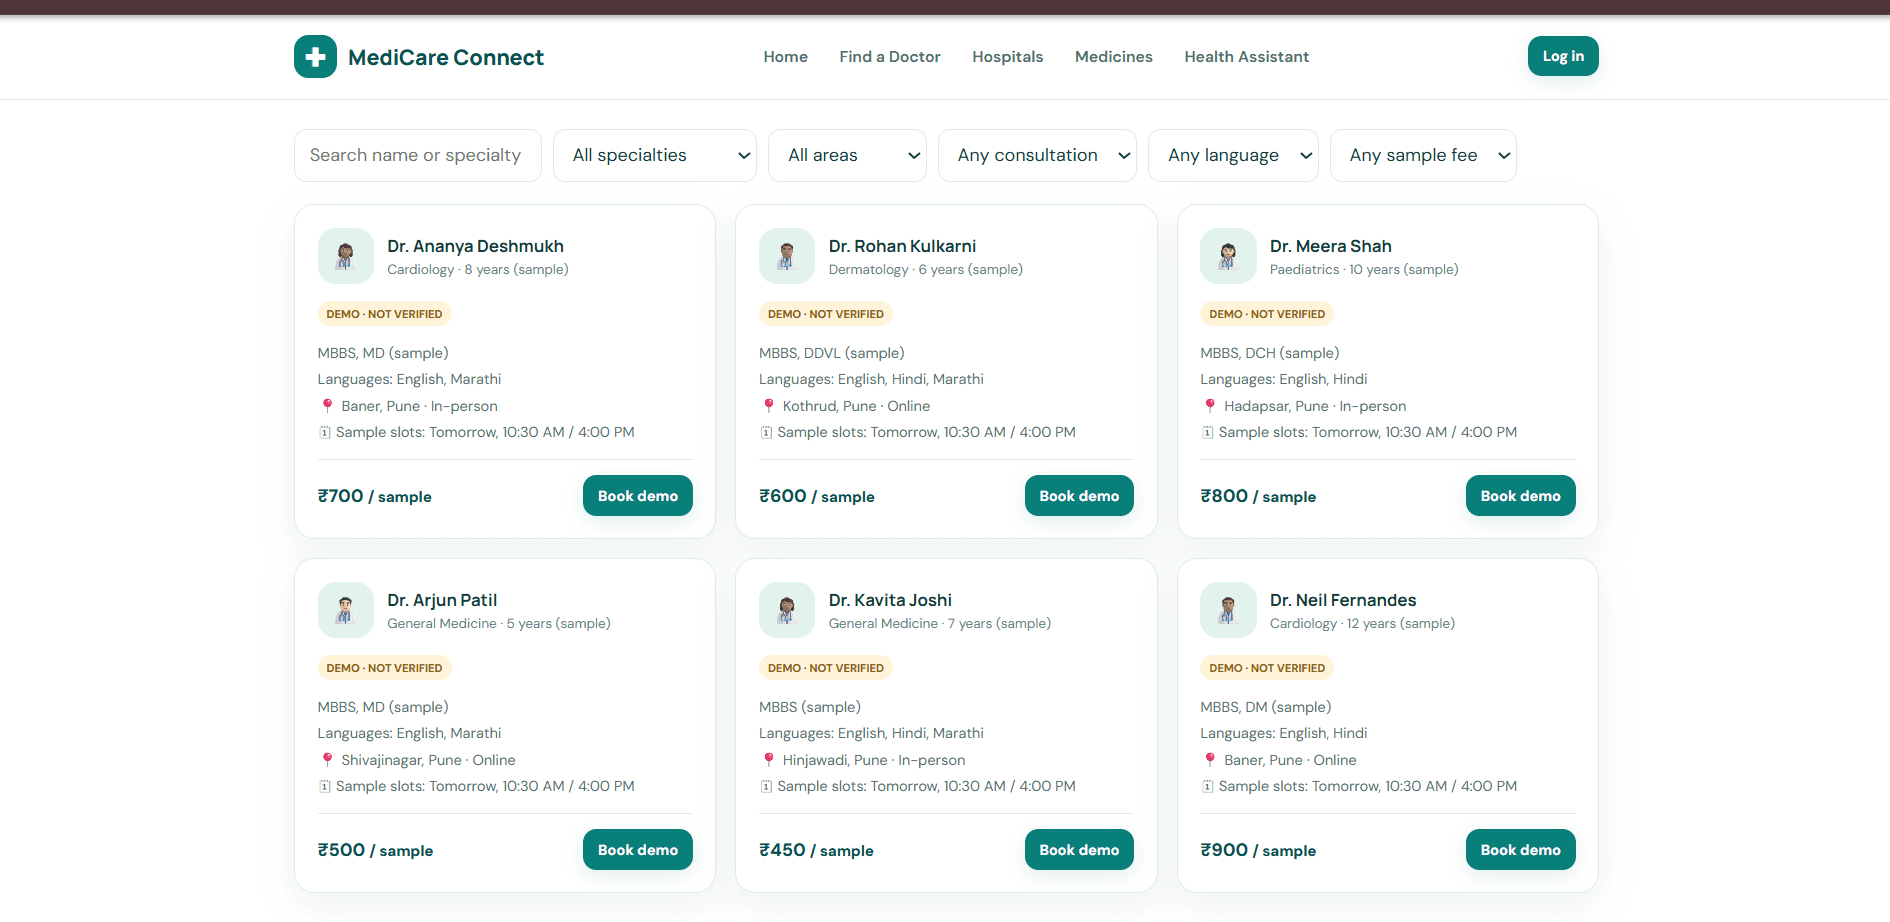The height and width of the screenshot is (922, 1890).
Task: Expand the Any language filter
Action: pos(1233,155)
